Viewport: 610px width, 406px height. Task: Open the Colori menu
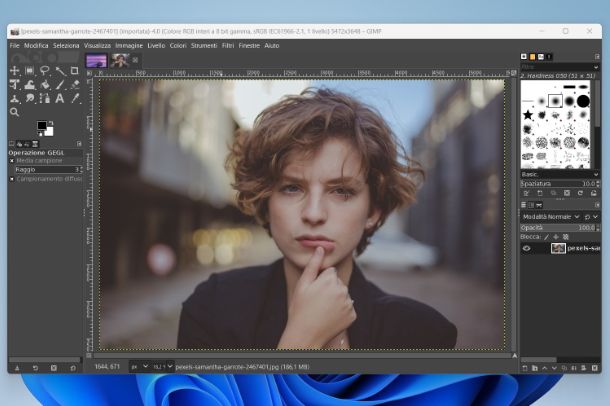(178, 46)
